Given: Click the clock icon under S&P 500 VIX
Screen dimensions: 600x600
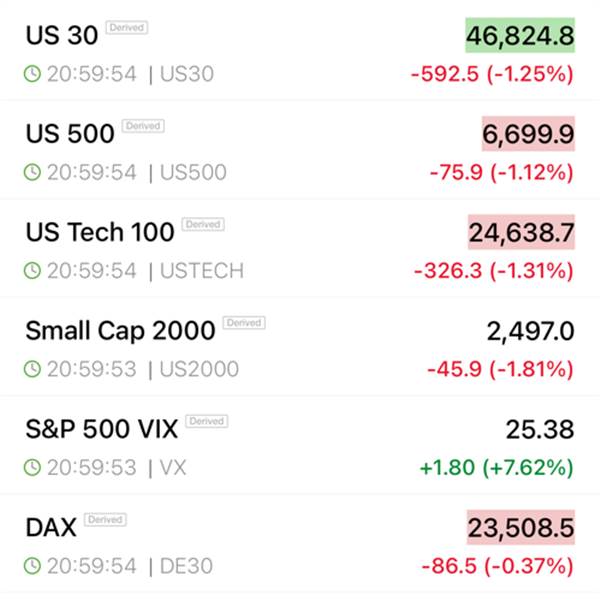Looking at the screenshot, I should pyautogui.click(x=32, y=467).
